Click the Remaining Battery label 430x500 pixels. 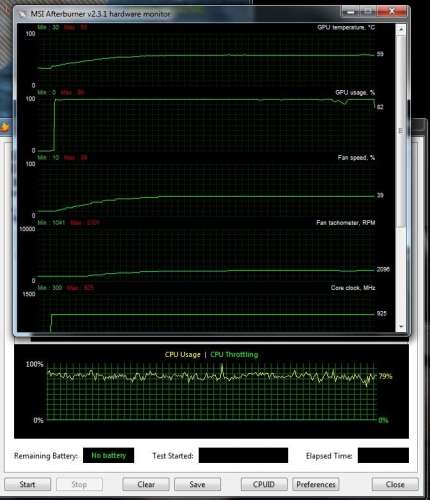click(x=46, y=456)
